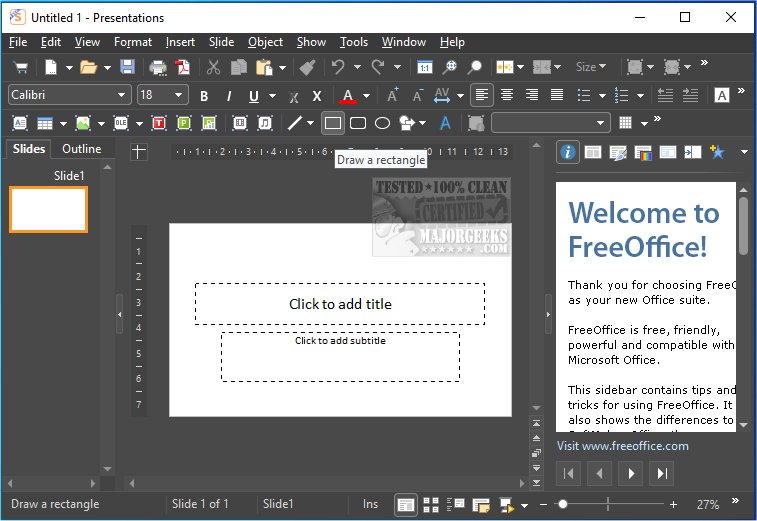Click the Redo arrow icon
The image size is (757, 521).
378,67
